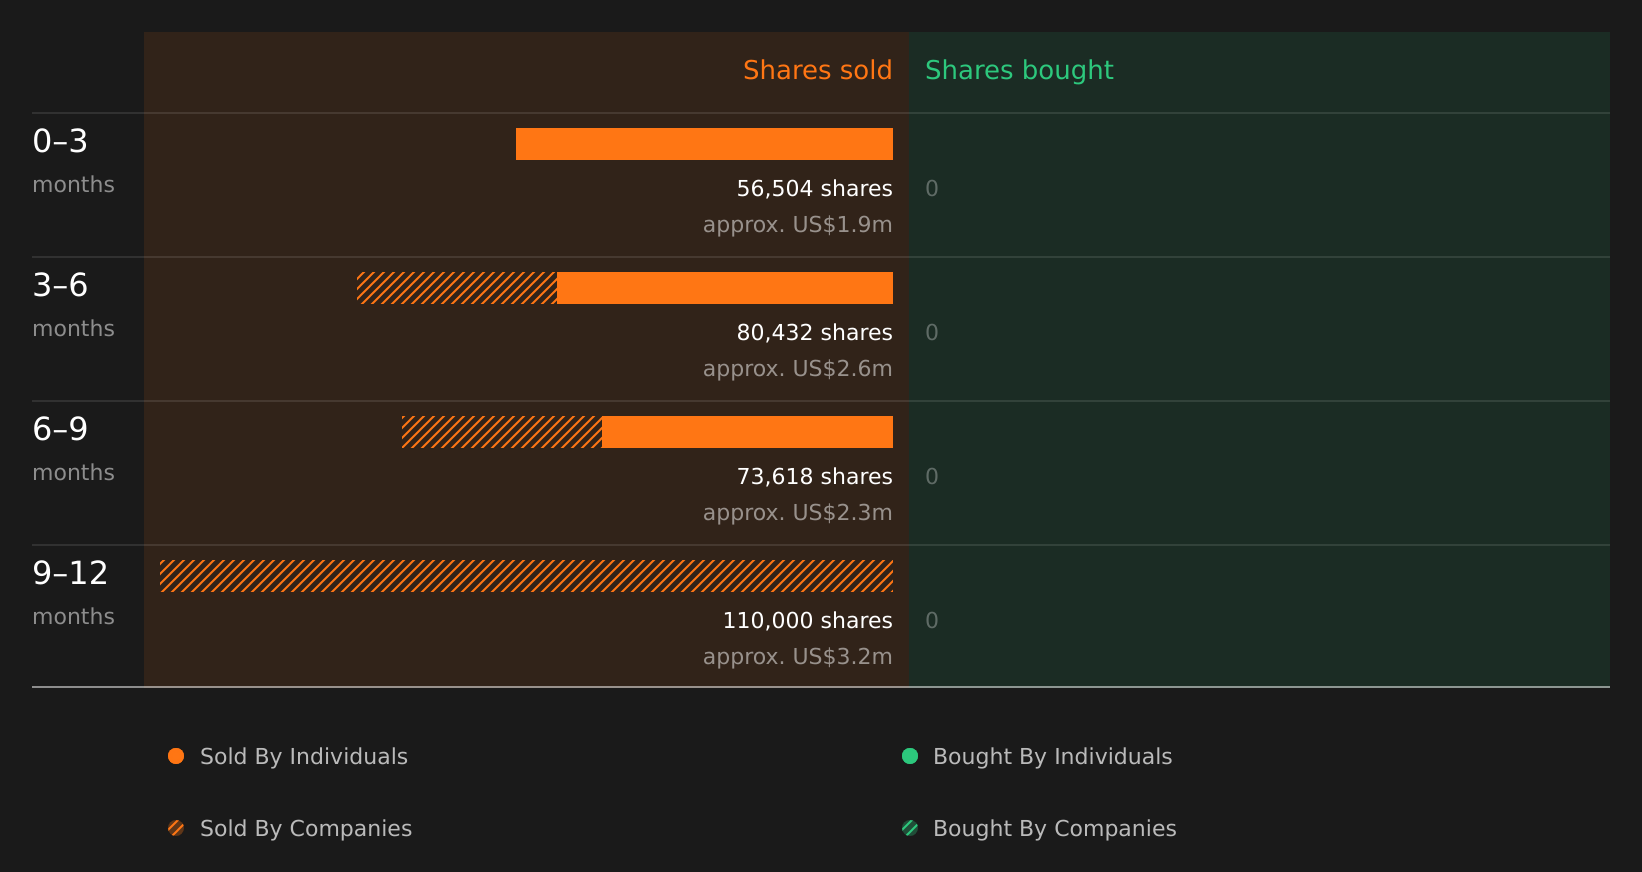Click the Shares bought column header
The width and height of the screenshot is (1642, 872).
pyautogui.click(x=1019, y=70)
